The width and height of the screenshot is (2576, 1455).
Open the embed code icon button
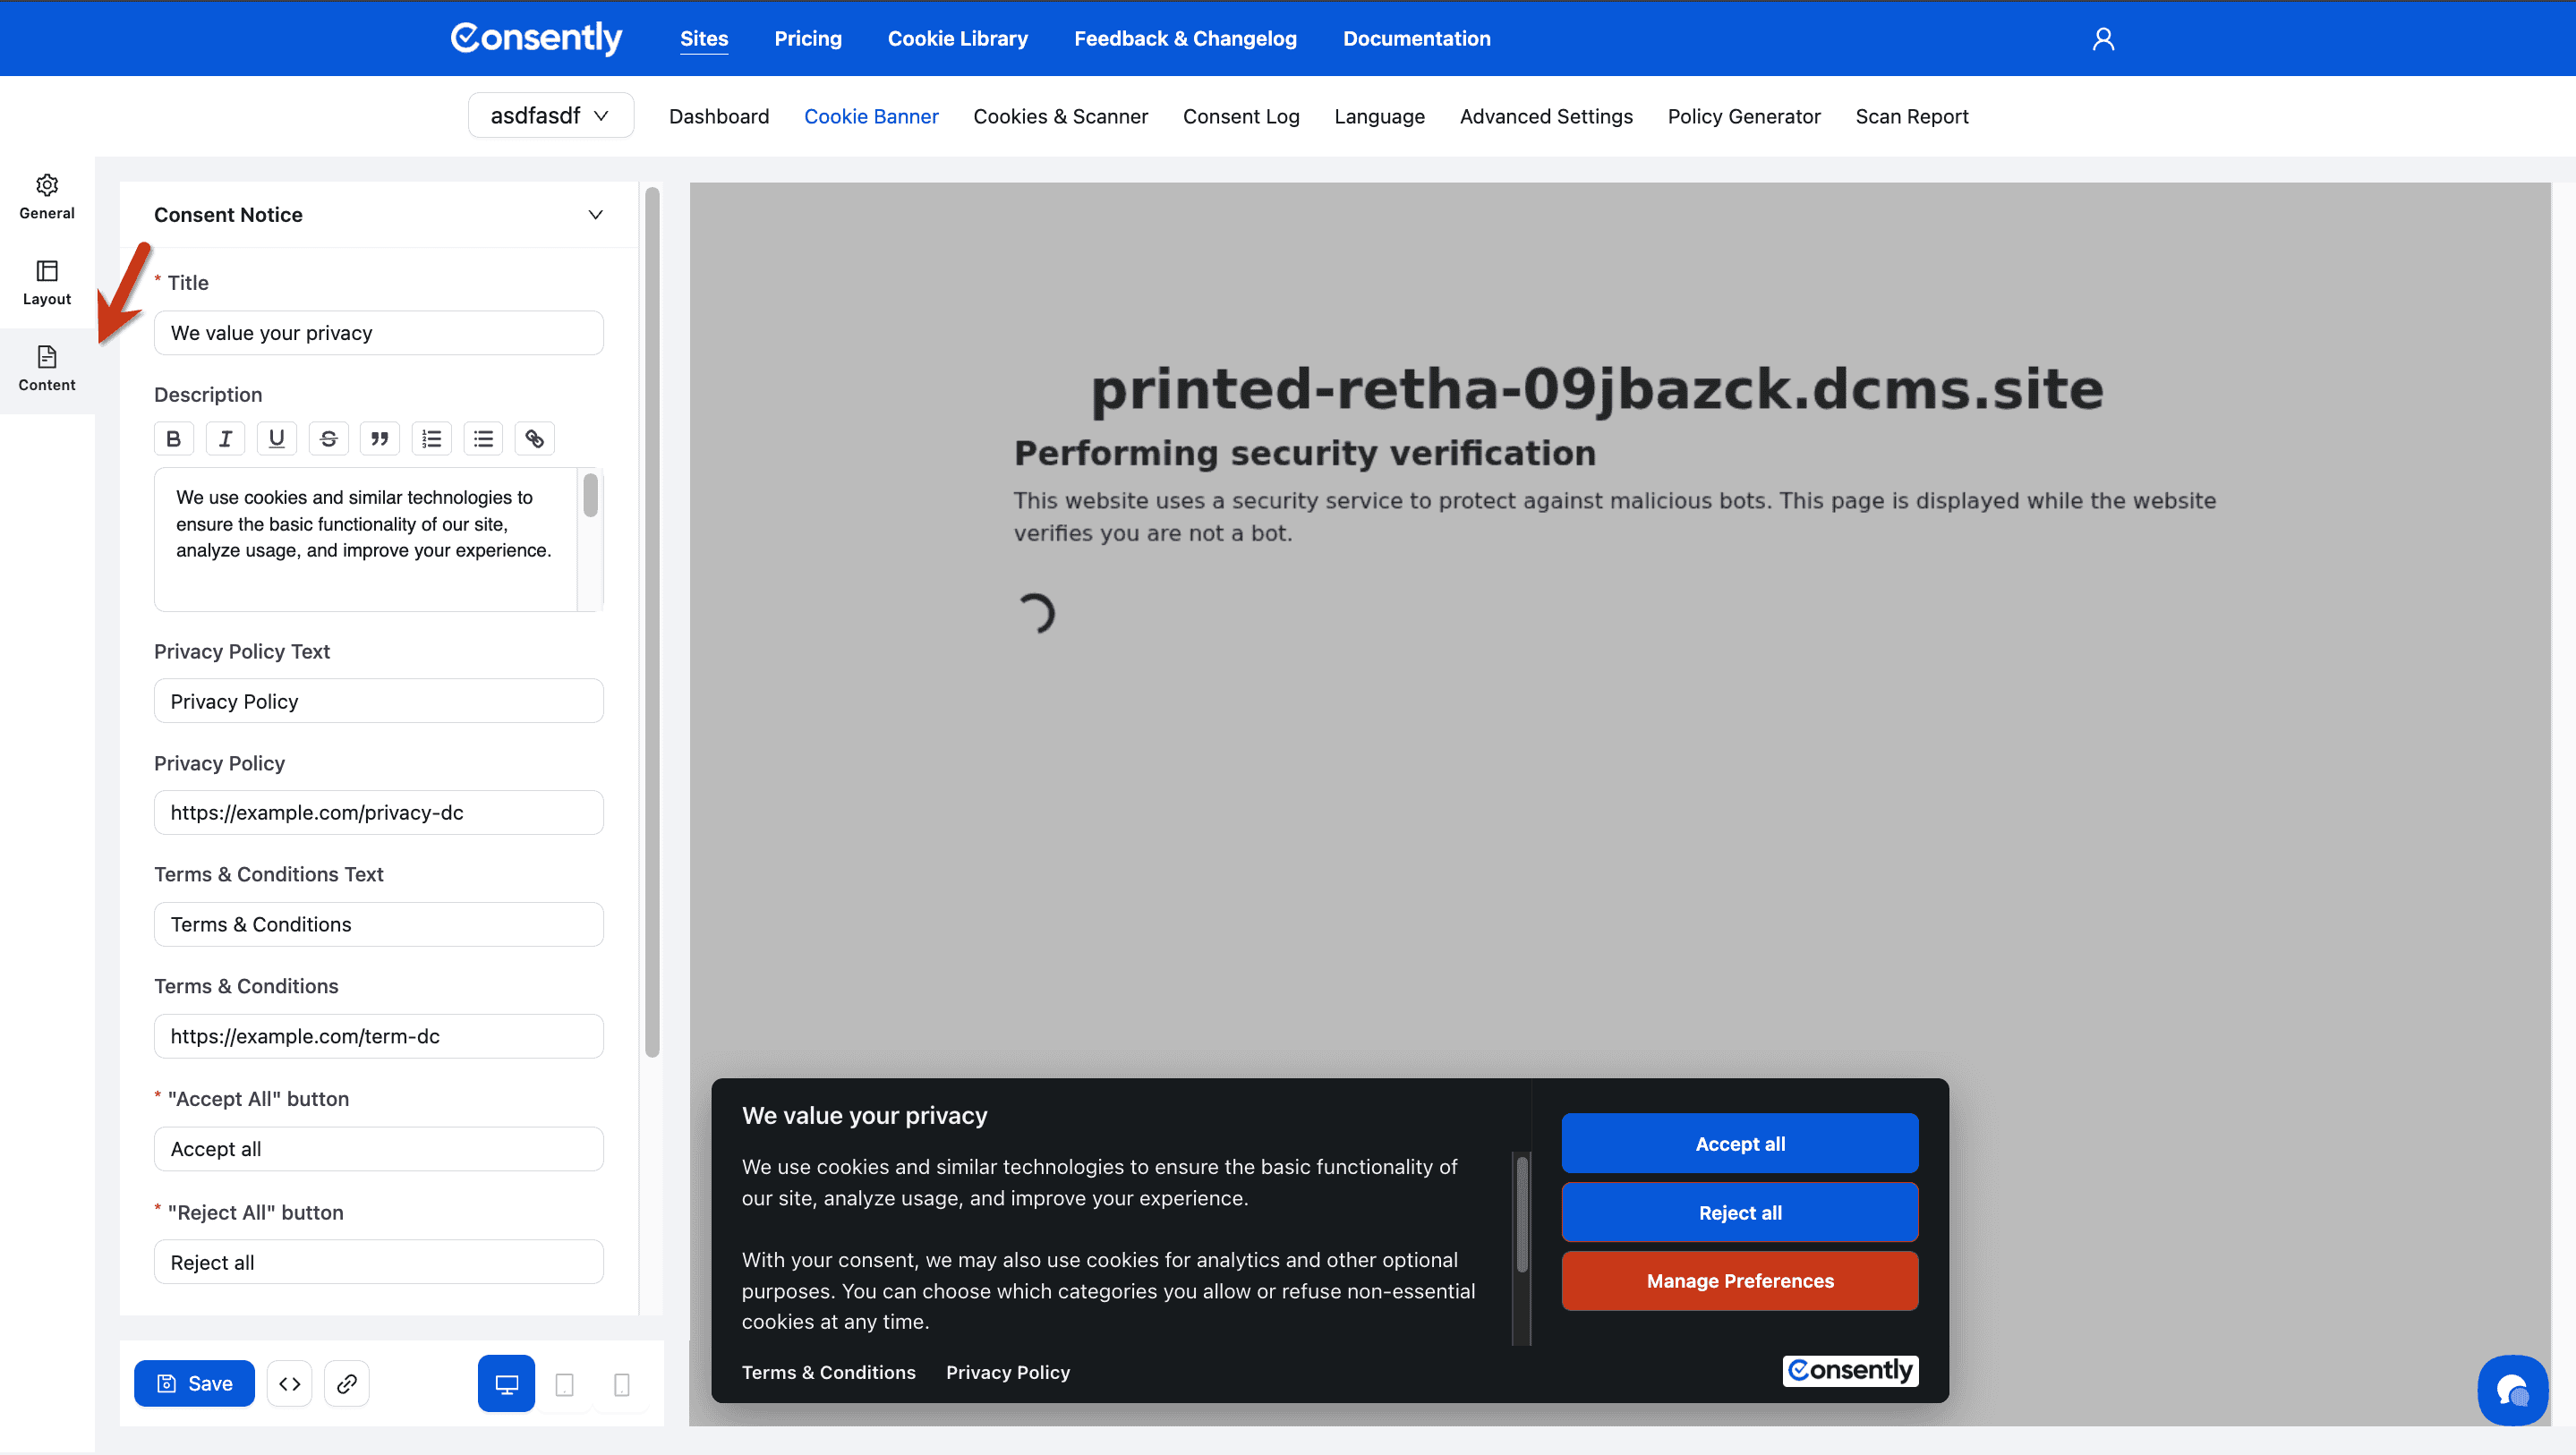point(290,1383)
